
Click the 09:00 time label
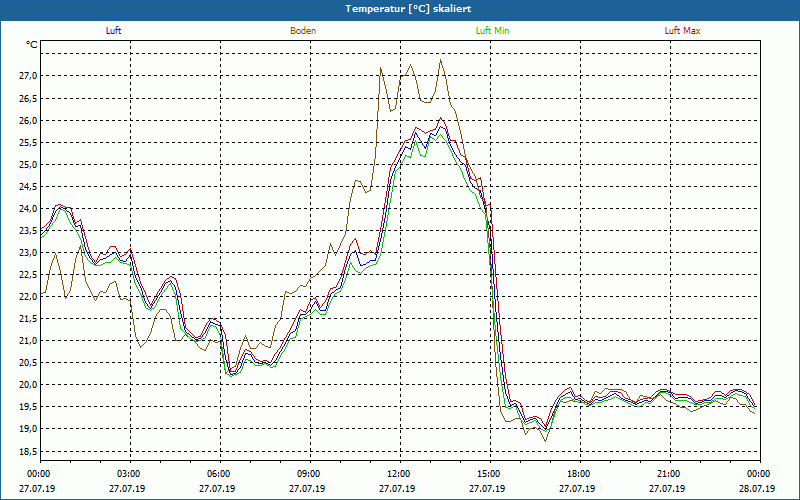[310, 474]
